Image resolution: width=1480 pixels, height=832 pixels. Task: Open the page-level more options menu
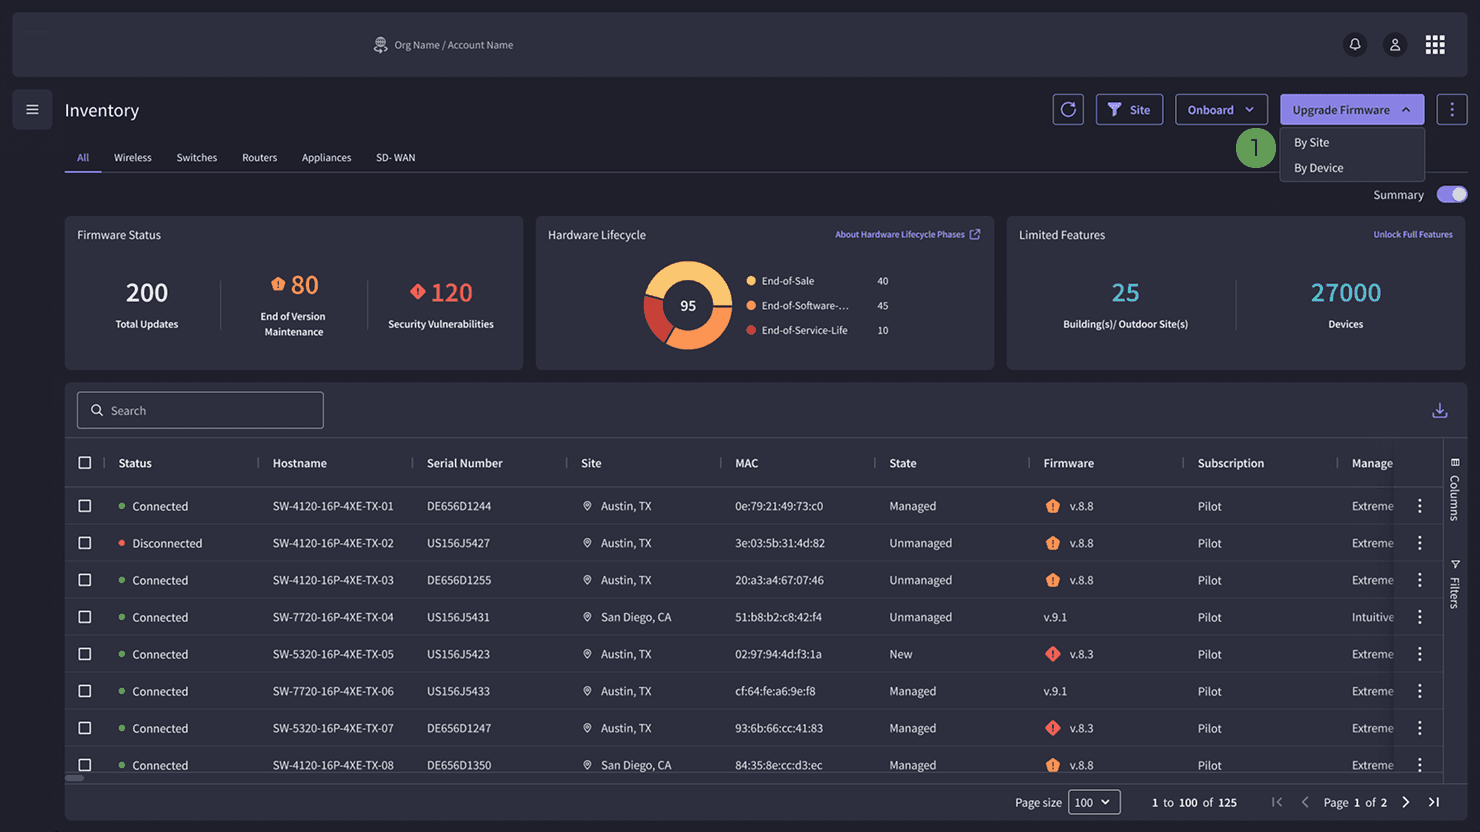[x=1452, y=109]
